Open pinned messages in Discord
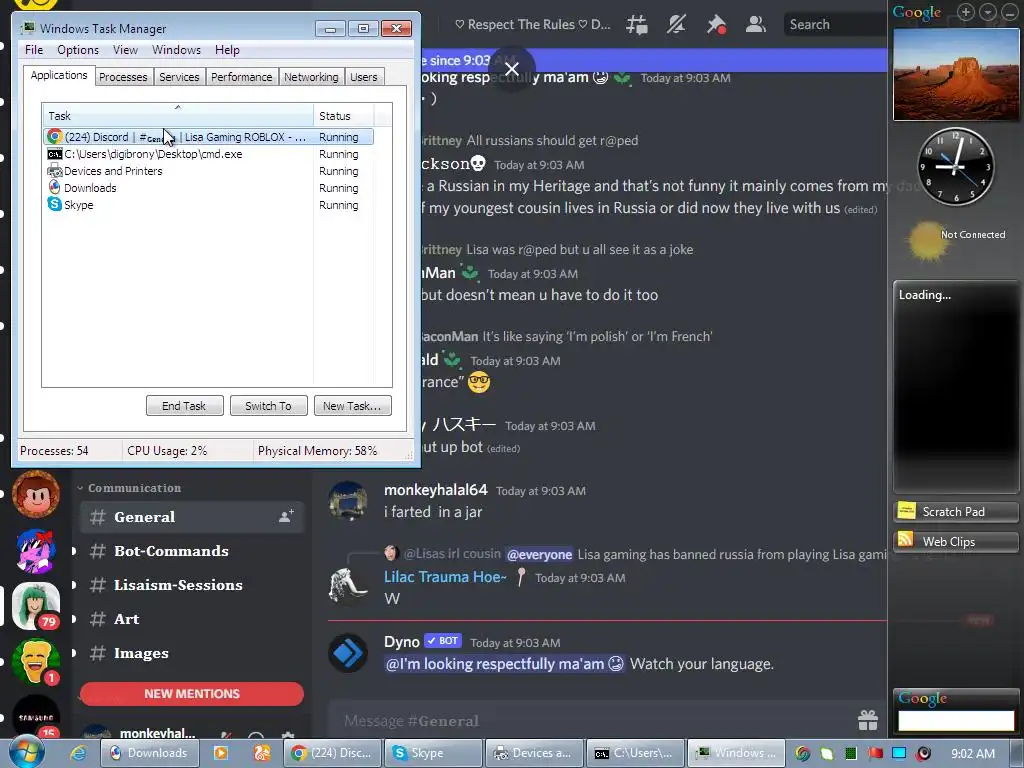Image resolution: width=1024 pixels, height=768 pixels. tap(716, 25)
